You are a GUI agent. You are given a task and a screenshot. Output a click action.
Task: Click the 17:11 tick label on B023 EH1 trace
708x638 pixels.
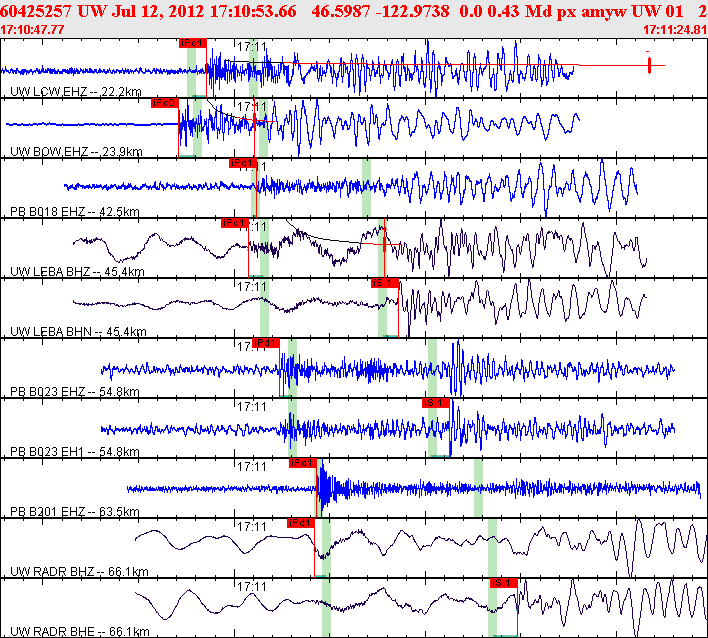[x=252, y=407]
